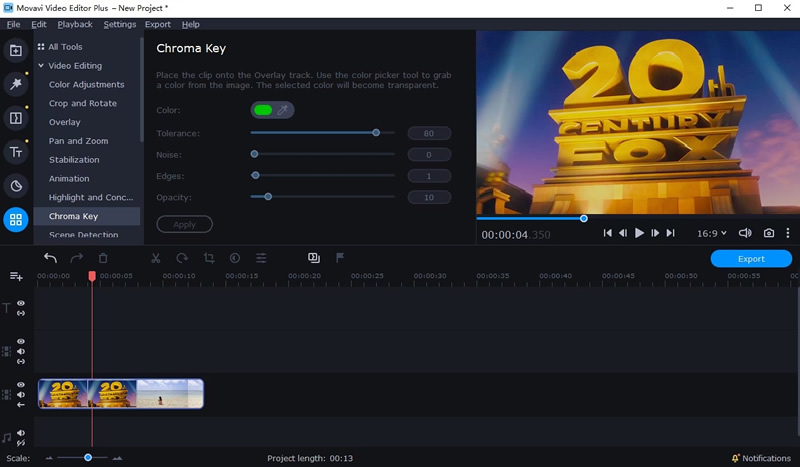Screen dimensions: 800x467
Task: Activate the color picker eyedropper
Action: coord(283,110)
